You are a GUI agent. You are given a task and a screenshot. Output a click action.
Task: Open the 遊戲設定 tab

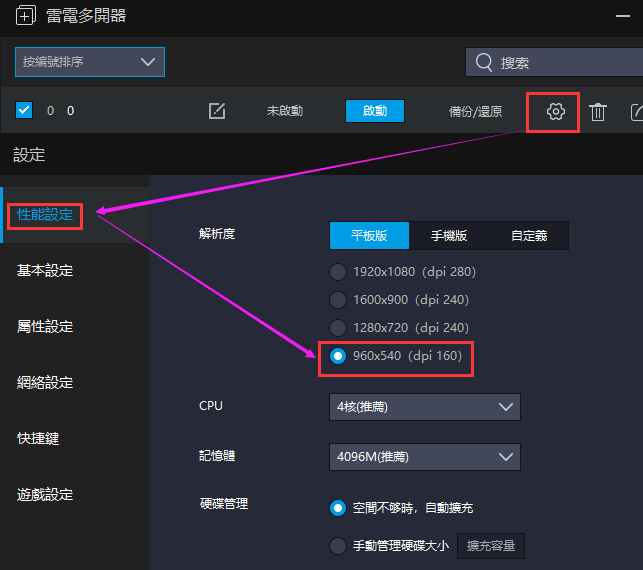pyautogui.click(x=45, y=495)
